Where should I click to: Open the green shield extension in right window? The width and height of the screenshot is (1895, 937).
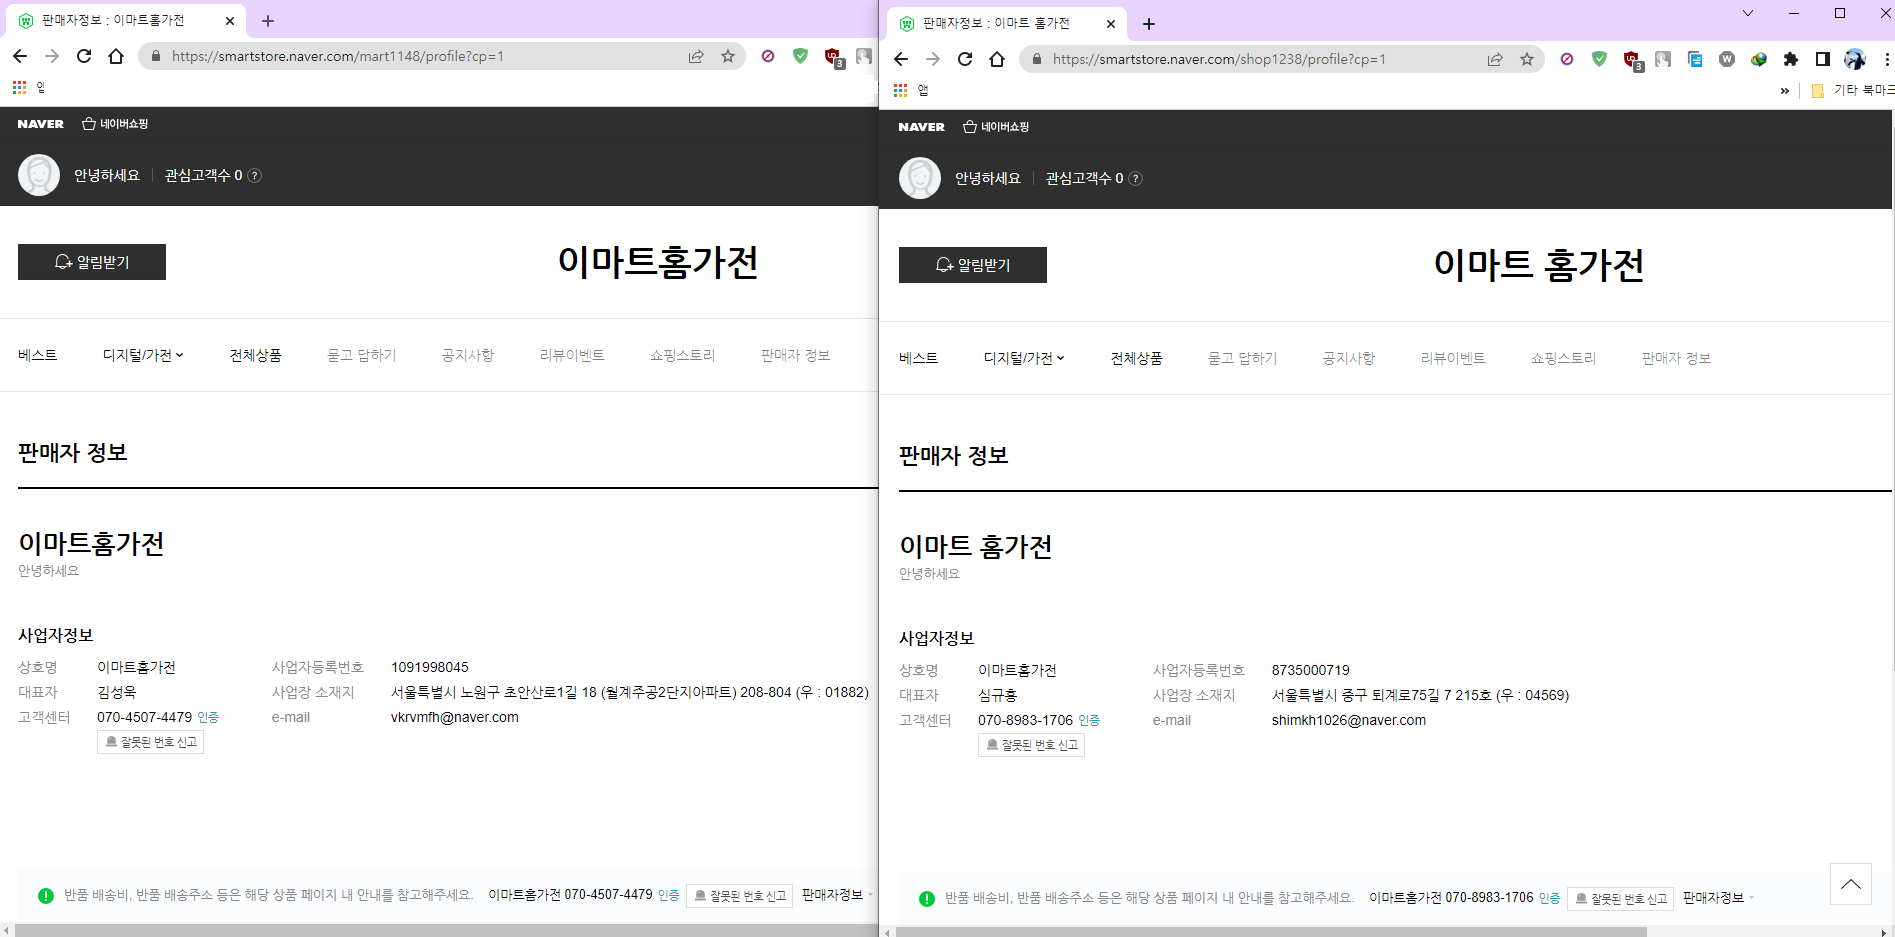point(1599,59)
